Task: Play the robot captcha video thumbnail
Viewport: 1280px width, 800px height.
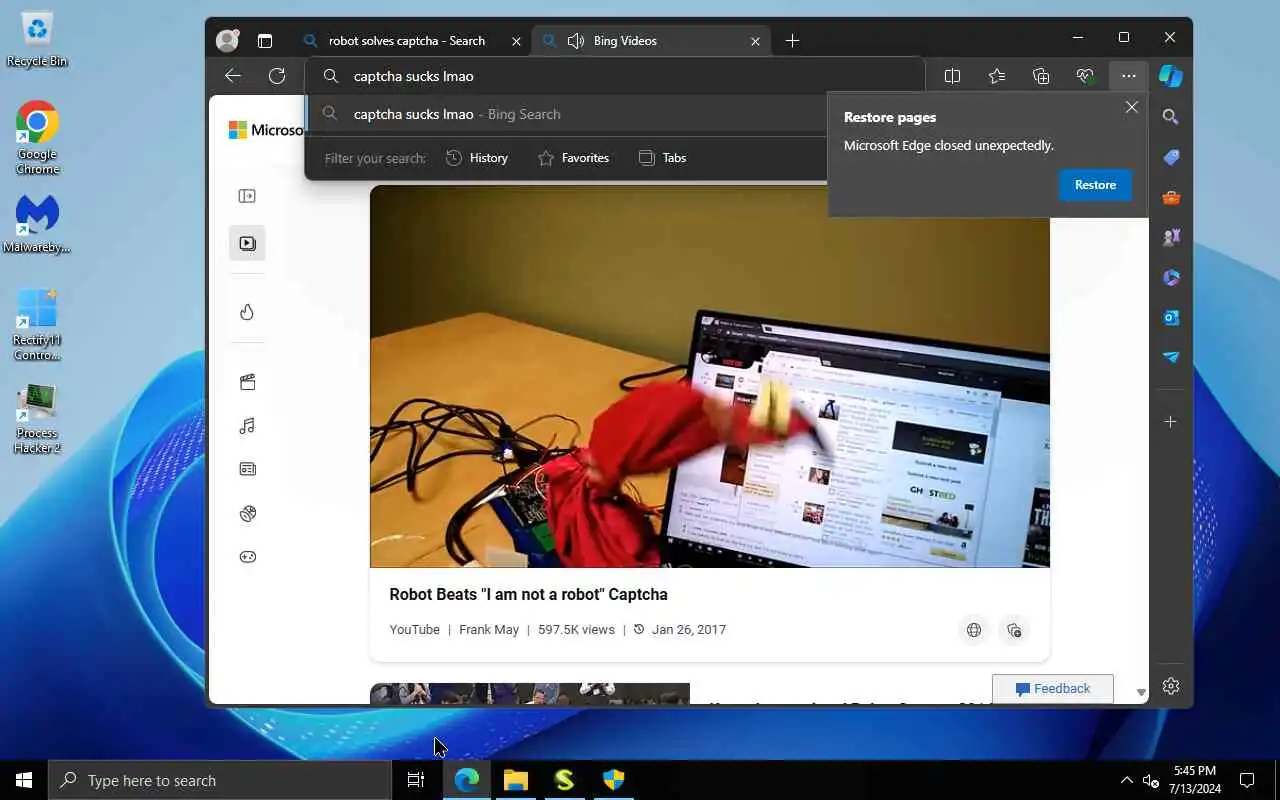Action: point(710,376)
